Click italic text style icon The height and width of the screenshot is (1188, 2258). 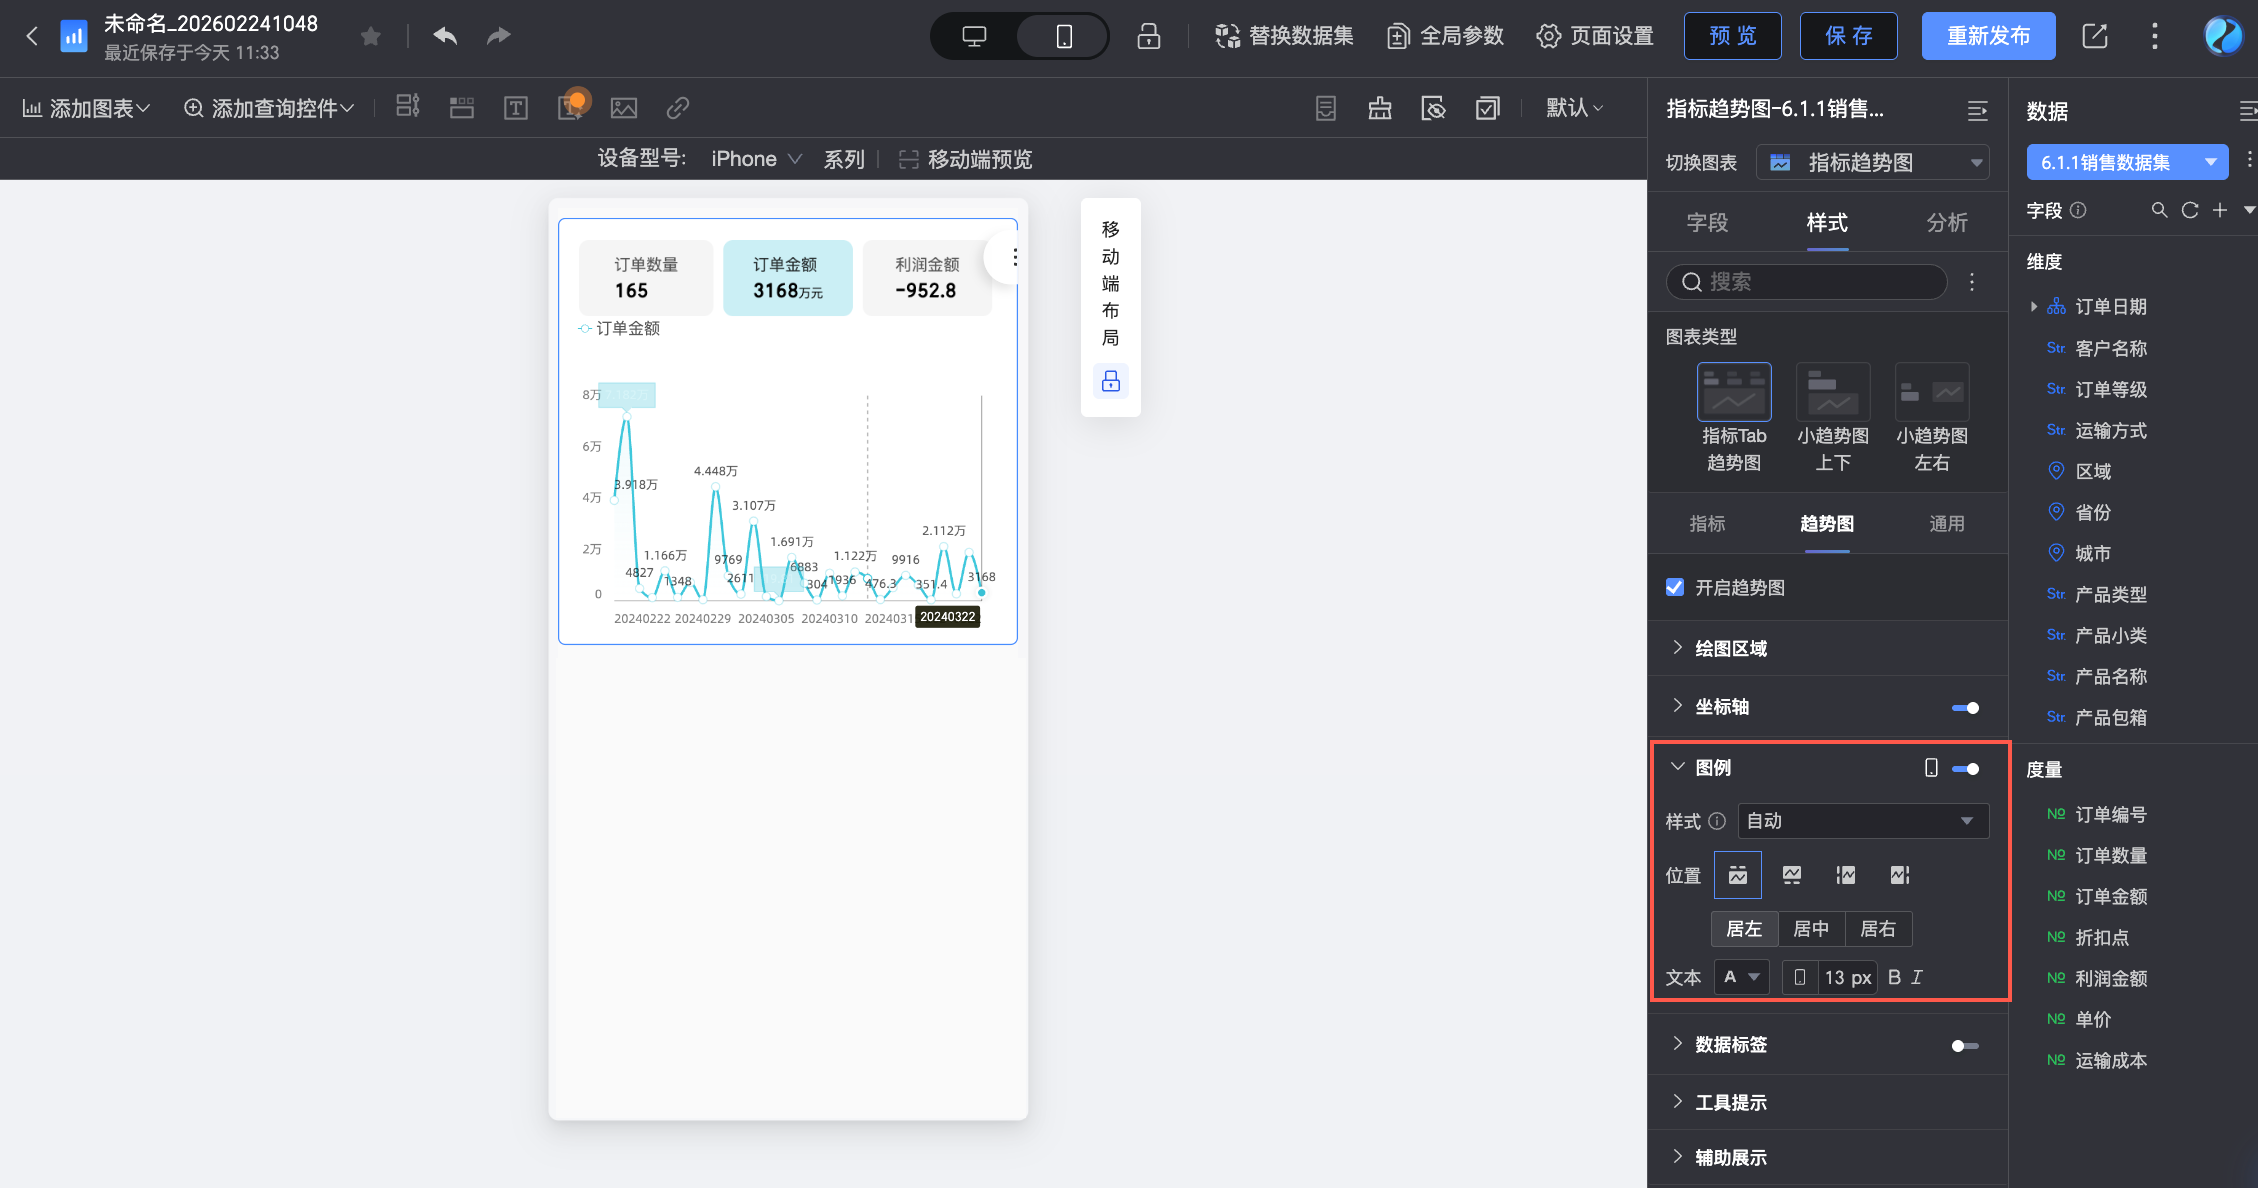pos(1917,977)
